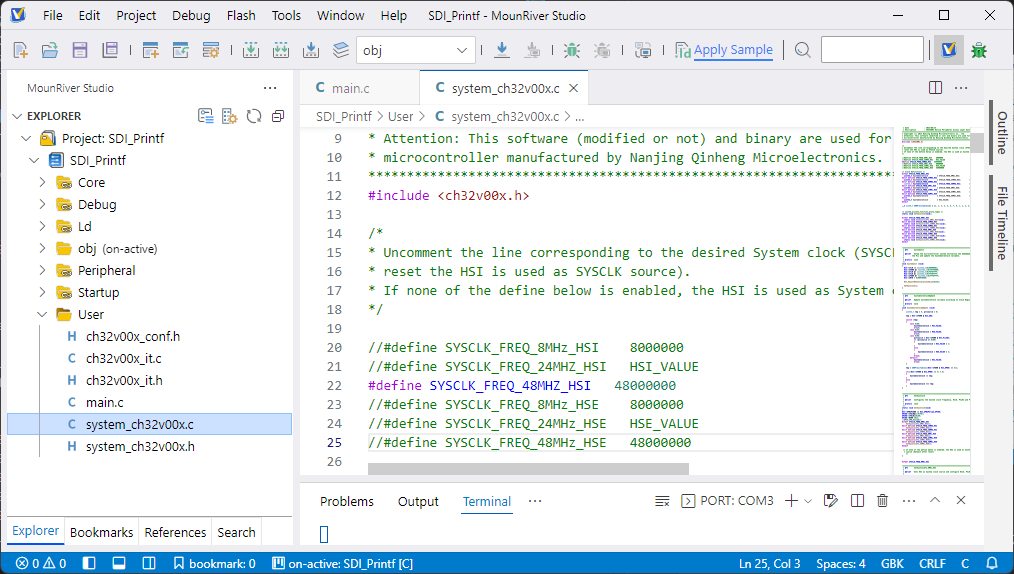The width and height of the screenshot is (1014, 574).
Task: Open the Flash menu
Action: pyautogui.click(x=241, y=15)
